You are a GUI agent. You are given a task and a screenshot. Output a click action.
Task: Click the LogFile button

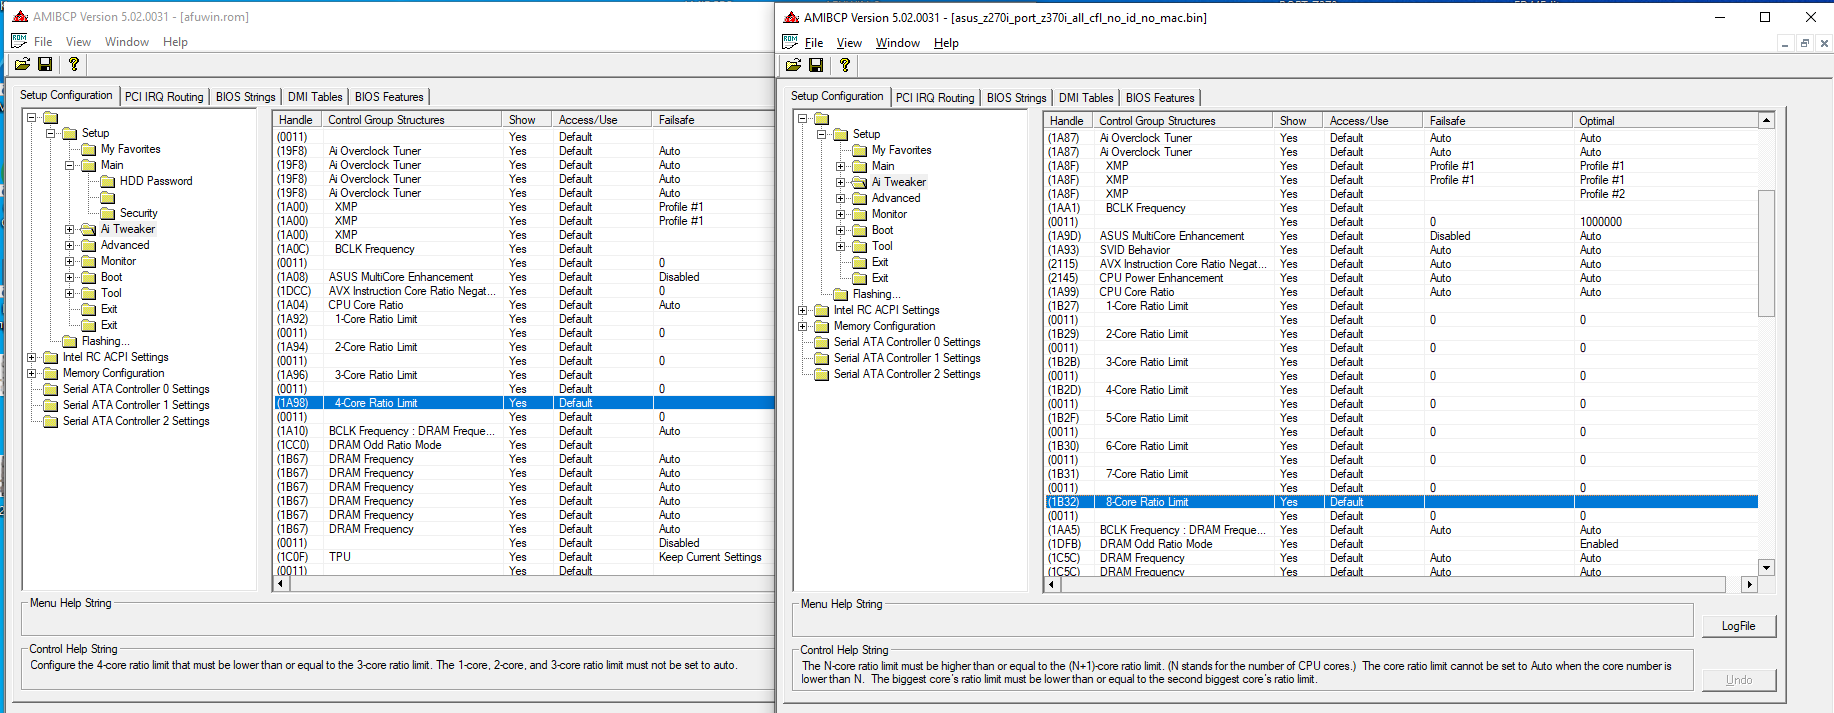(x=1739, y=626)
